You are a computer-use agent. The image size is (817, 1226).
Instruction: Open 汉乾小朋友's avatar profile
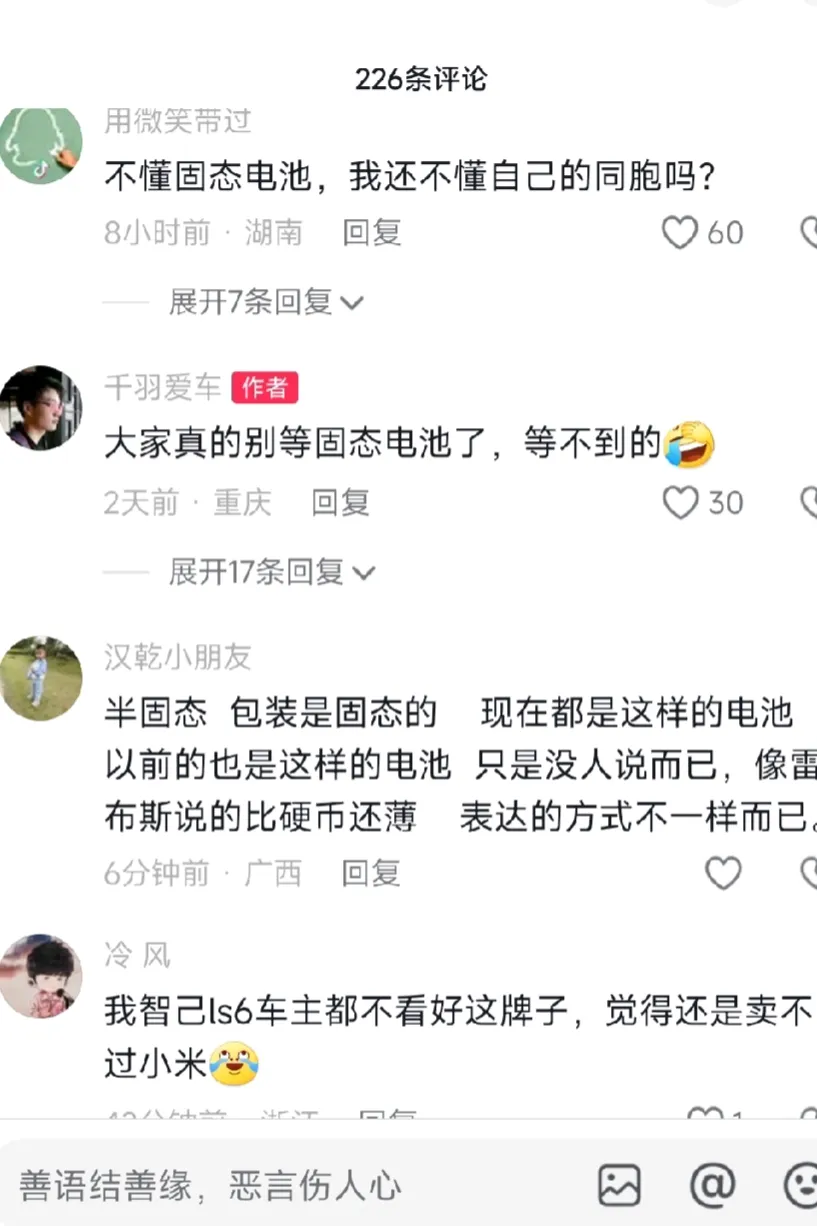(40, 678)
